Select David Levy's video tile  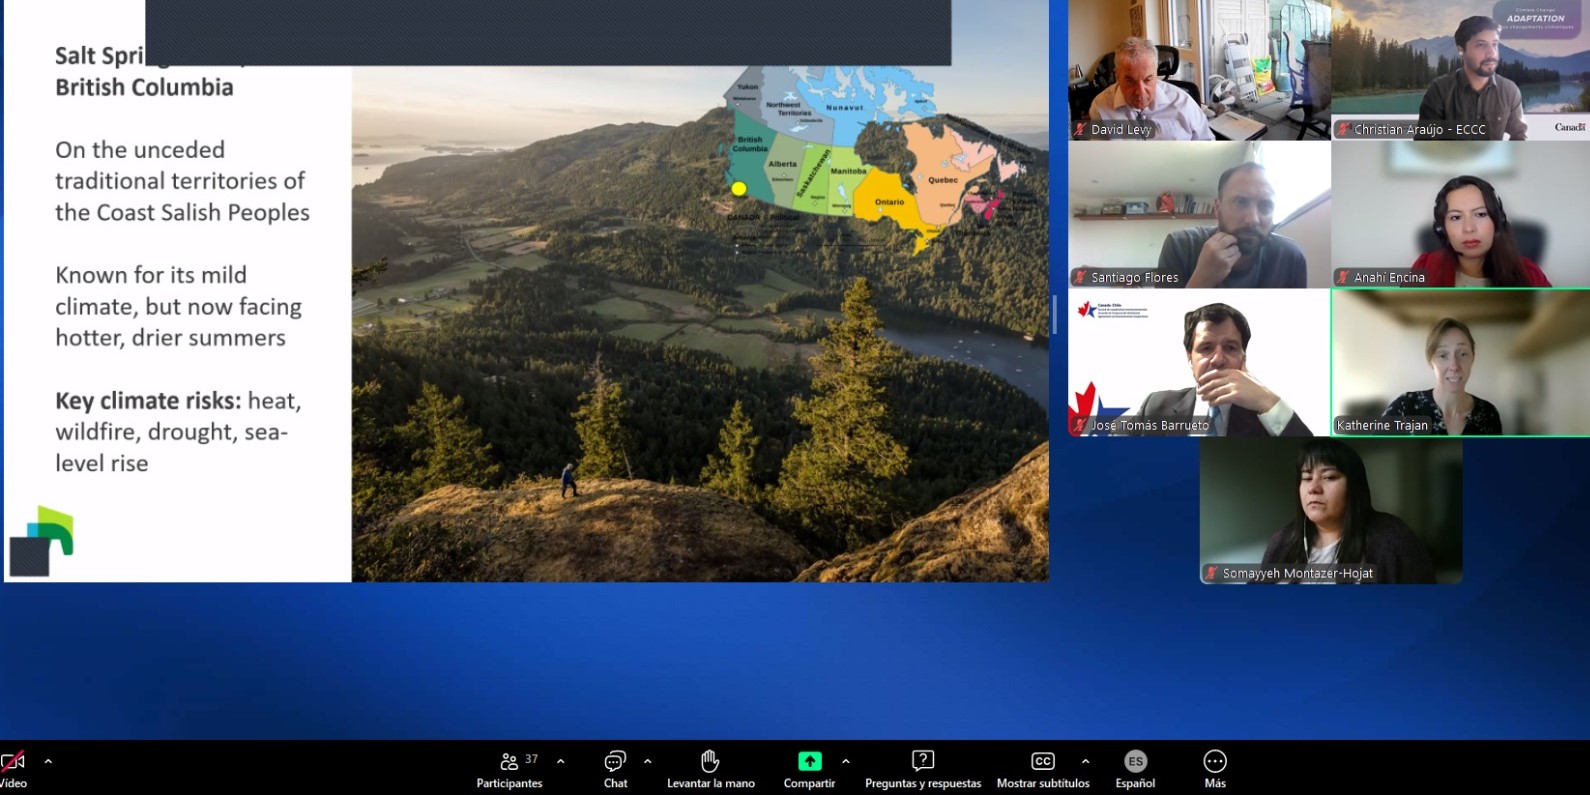(x=1199, y=70)
